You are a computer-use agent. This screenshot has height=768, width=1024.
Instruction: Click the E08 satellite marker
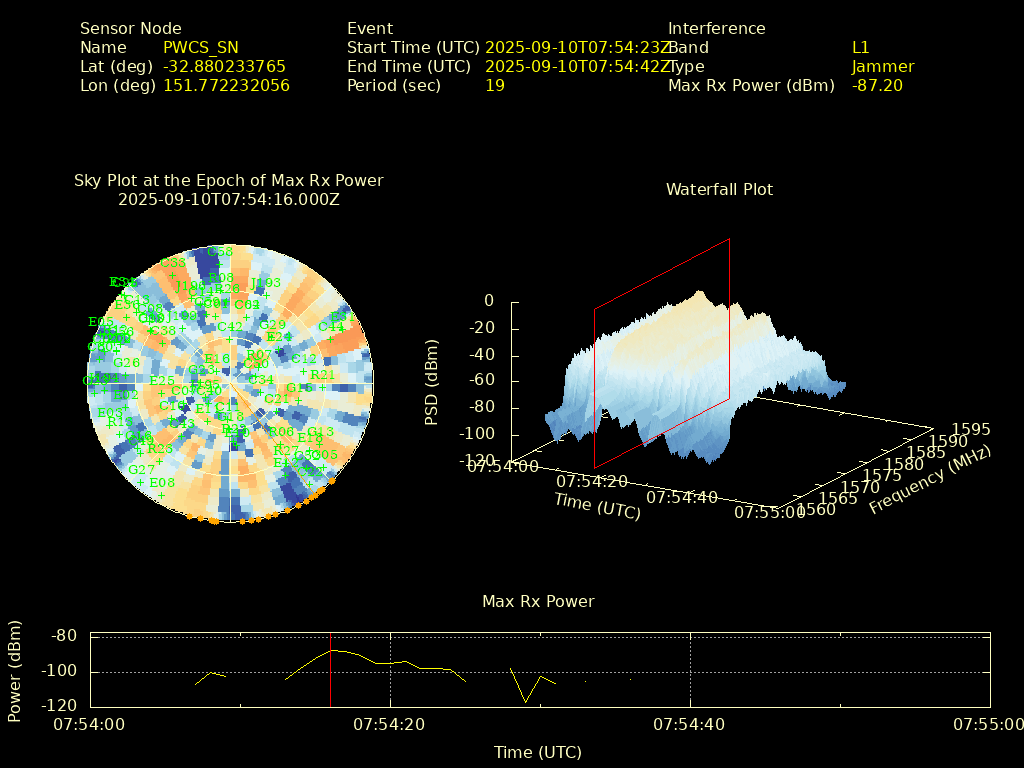pyautogui.click(x=161, y=494)
